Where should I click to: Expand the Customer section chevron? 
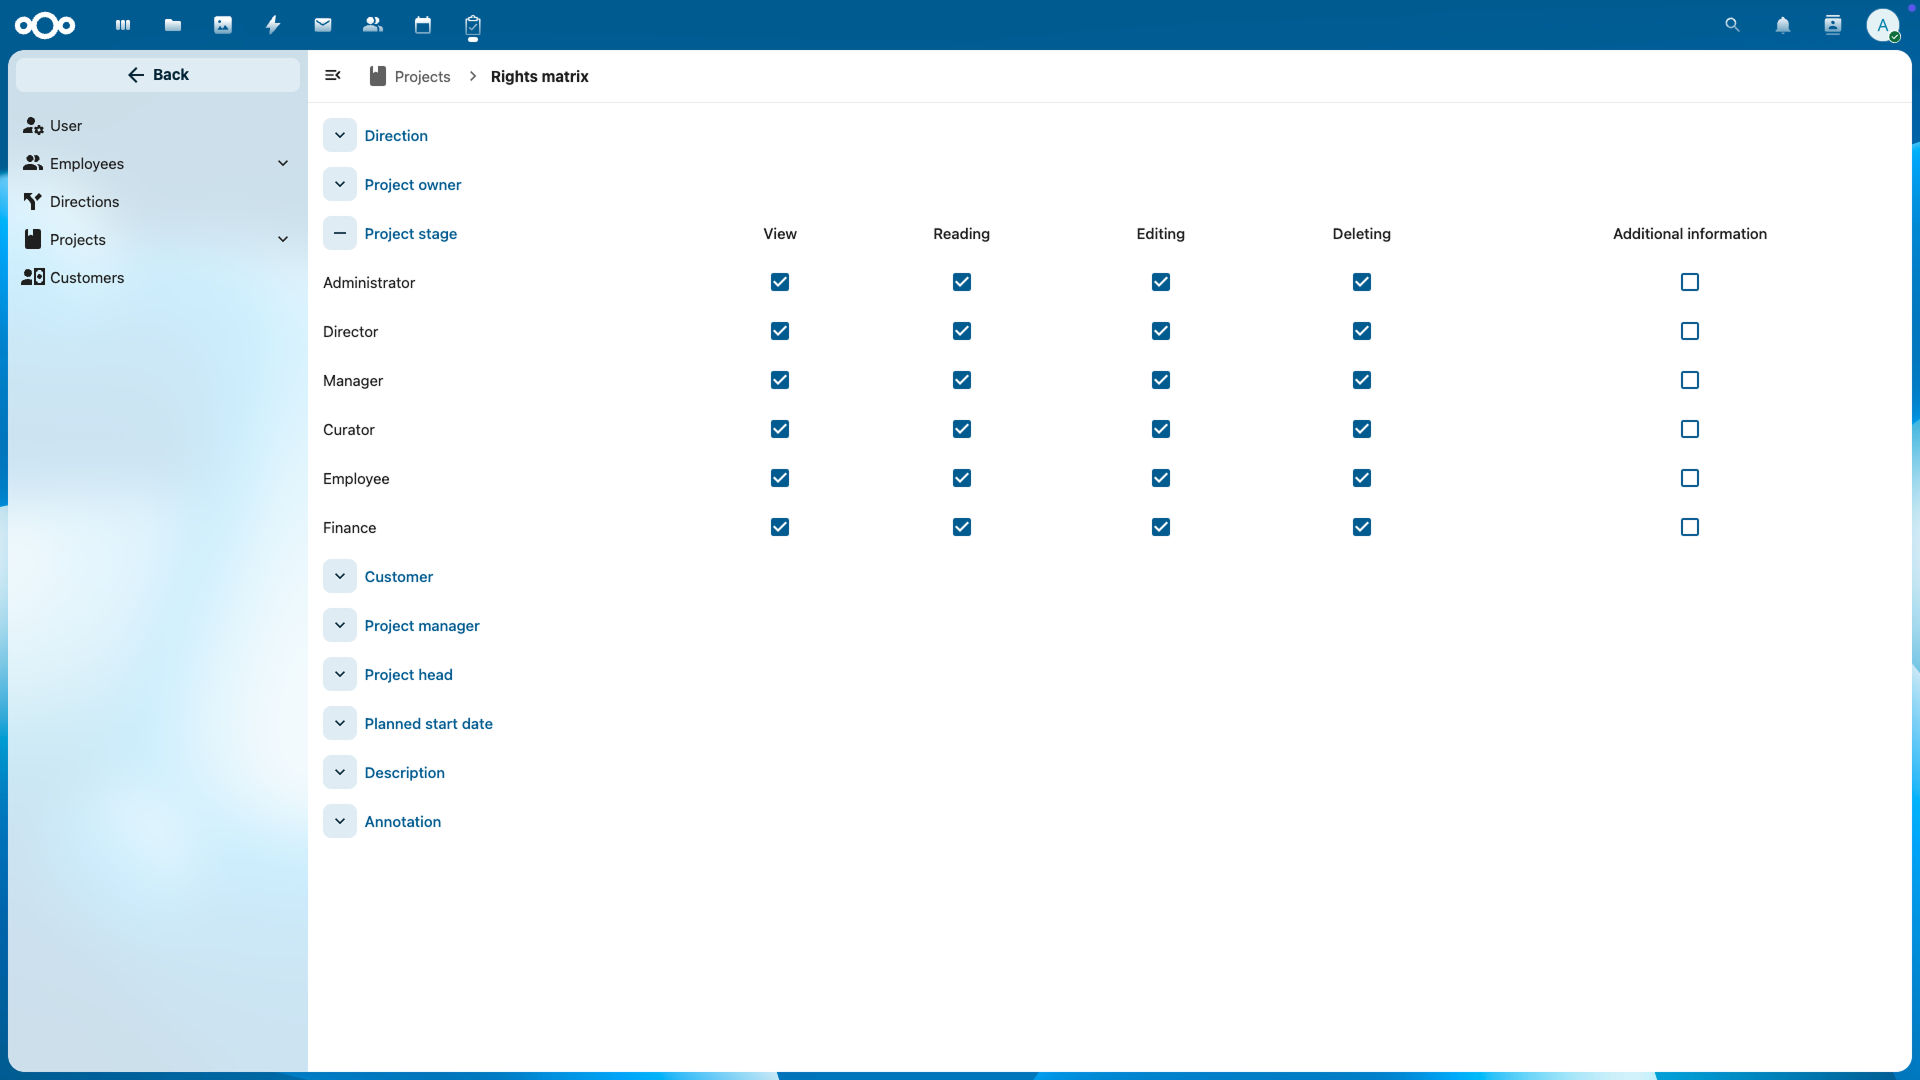click(340, 577)
